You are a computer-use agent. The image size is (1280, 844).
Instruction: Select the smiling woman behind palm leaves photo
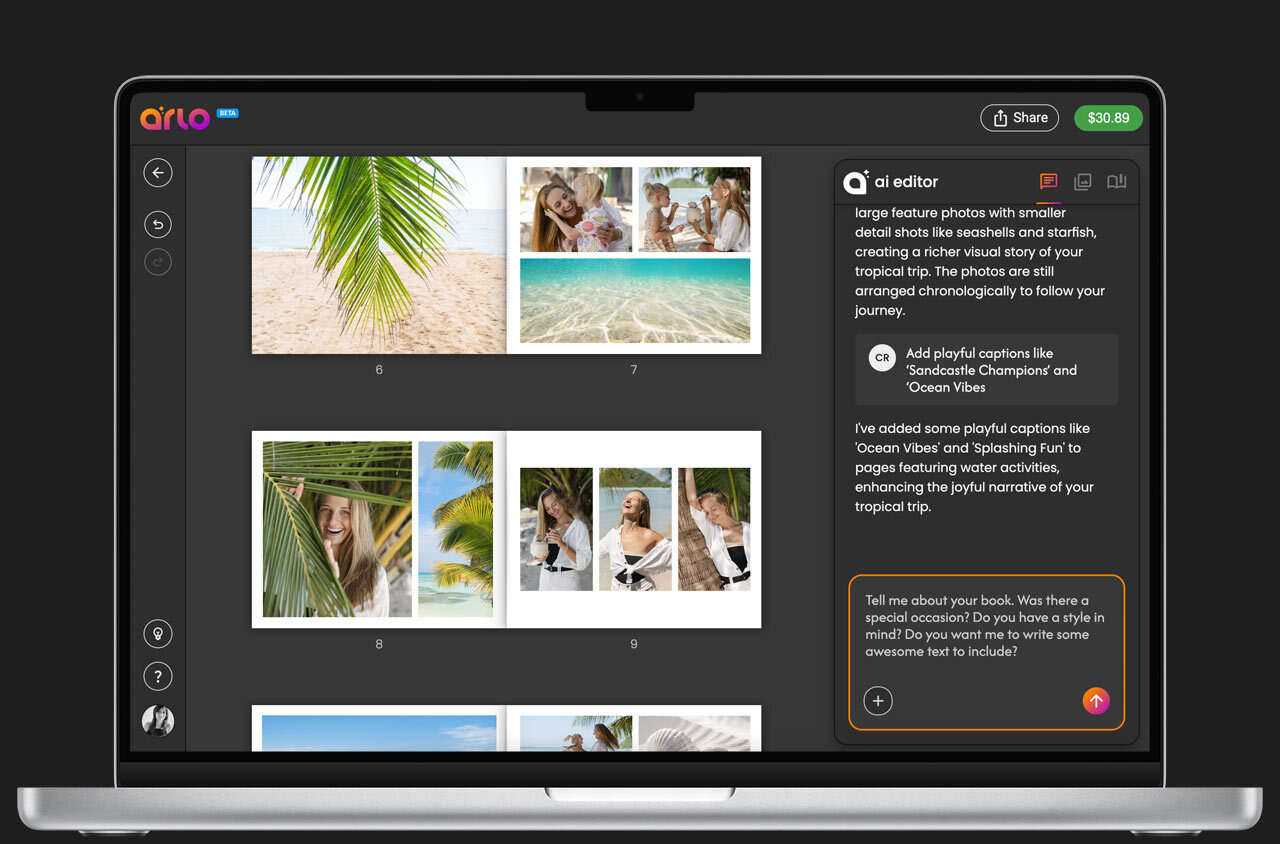[x=337, y=529]
